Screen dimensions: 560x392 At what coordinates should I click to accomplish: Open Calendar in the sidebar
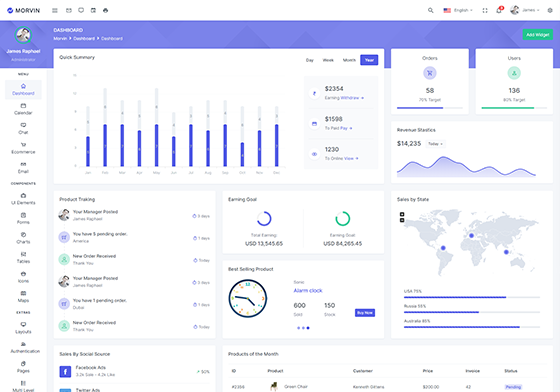coord(23,109)
